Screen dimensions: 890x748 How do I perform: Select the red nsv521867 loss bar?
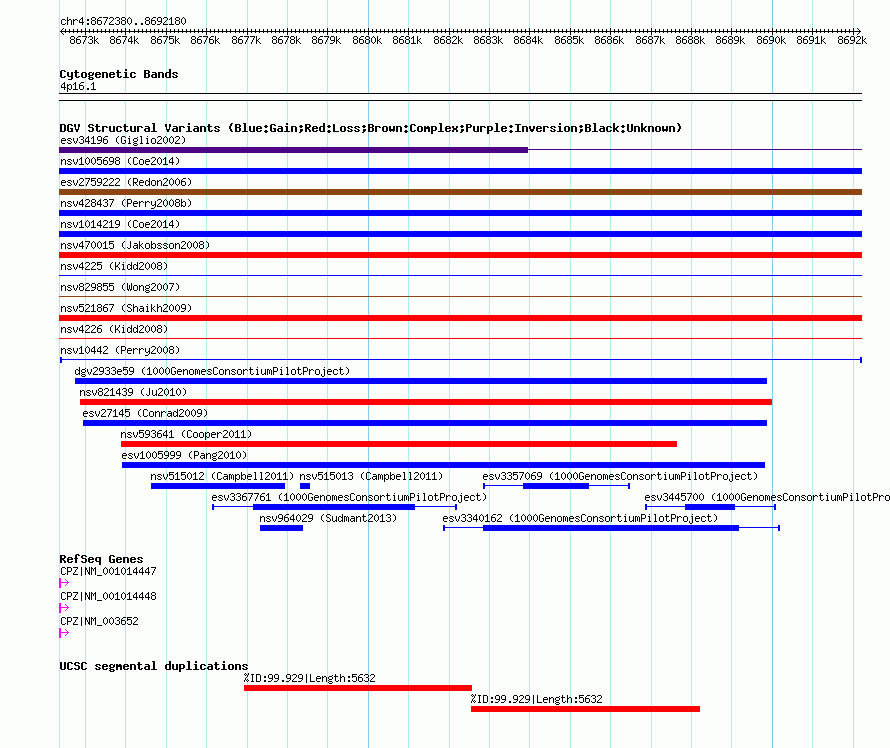460,318
